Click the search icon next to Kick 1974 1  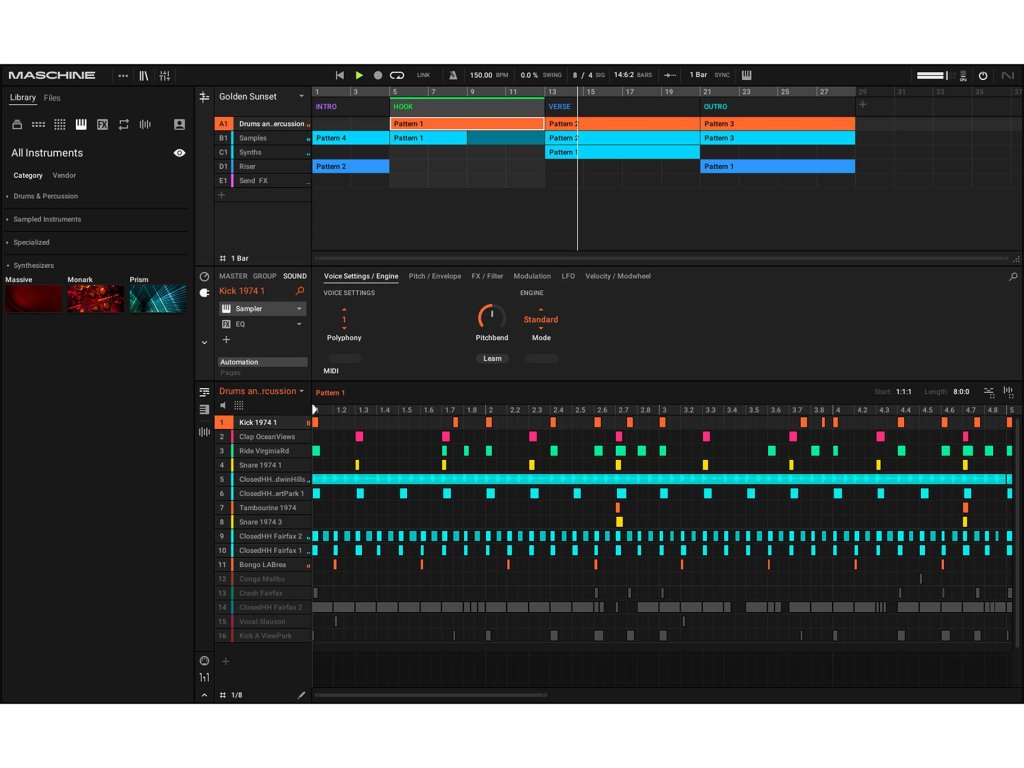pos(300,291)
